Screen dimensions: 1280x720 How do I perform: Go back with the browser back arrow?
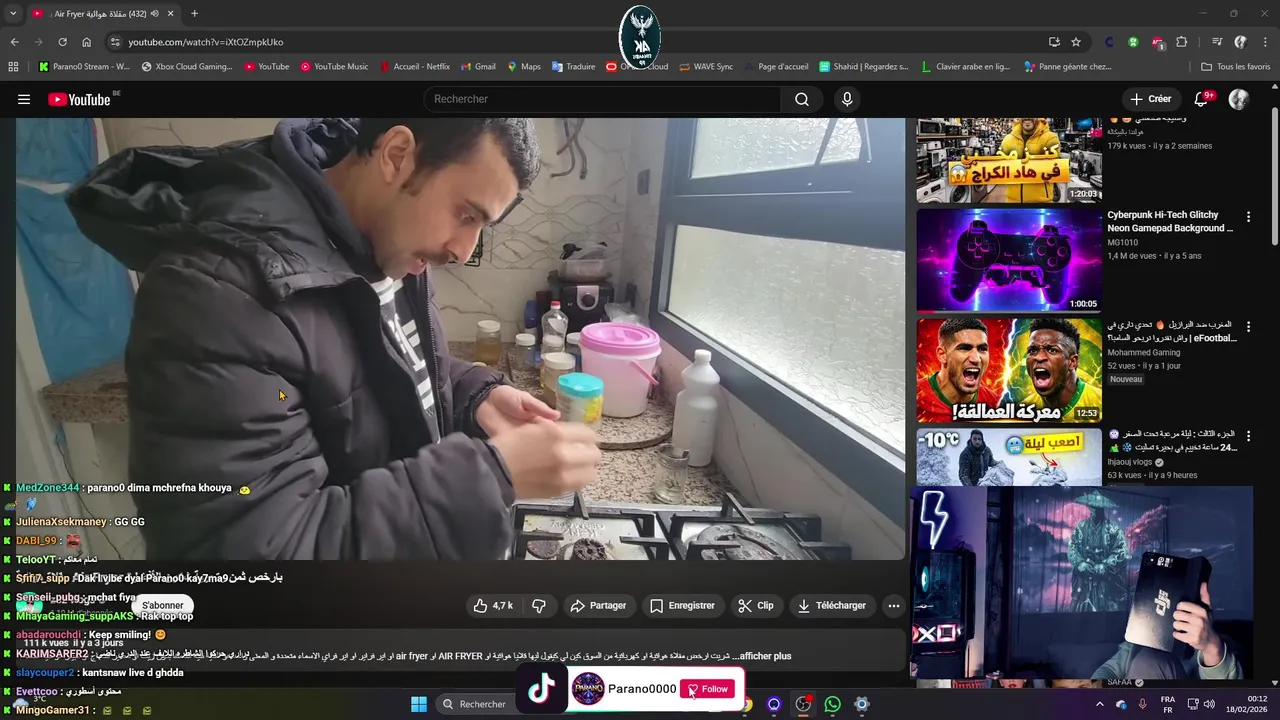tap(14, 42)
